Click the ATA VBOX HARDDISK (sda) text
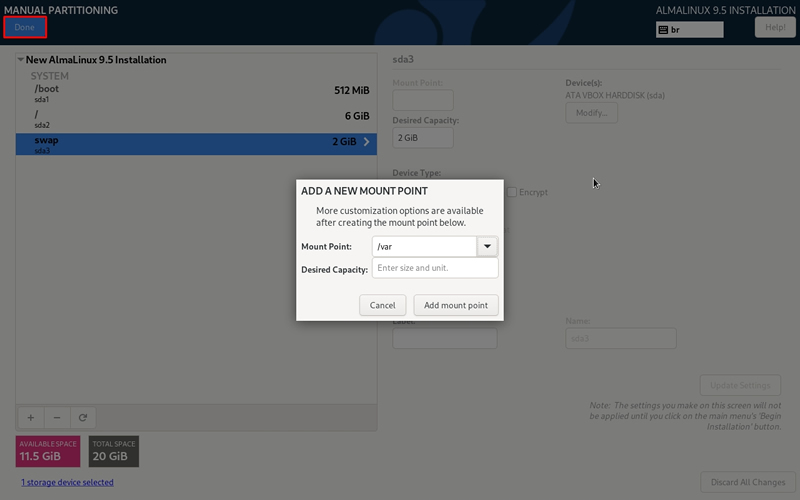This screenshot has width=800, height=500. [x=615, y=95]
